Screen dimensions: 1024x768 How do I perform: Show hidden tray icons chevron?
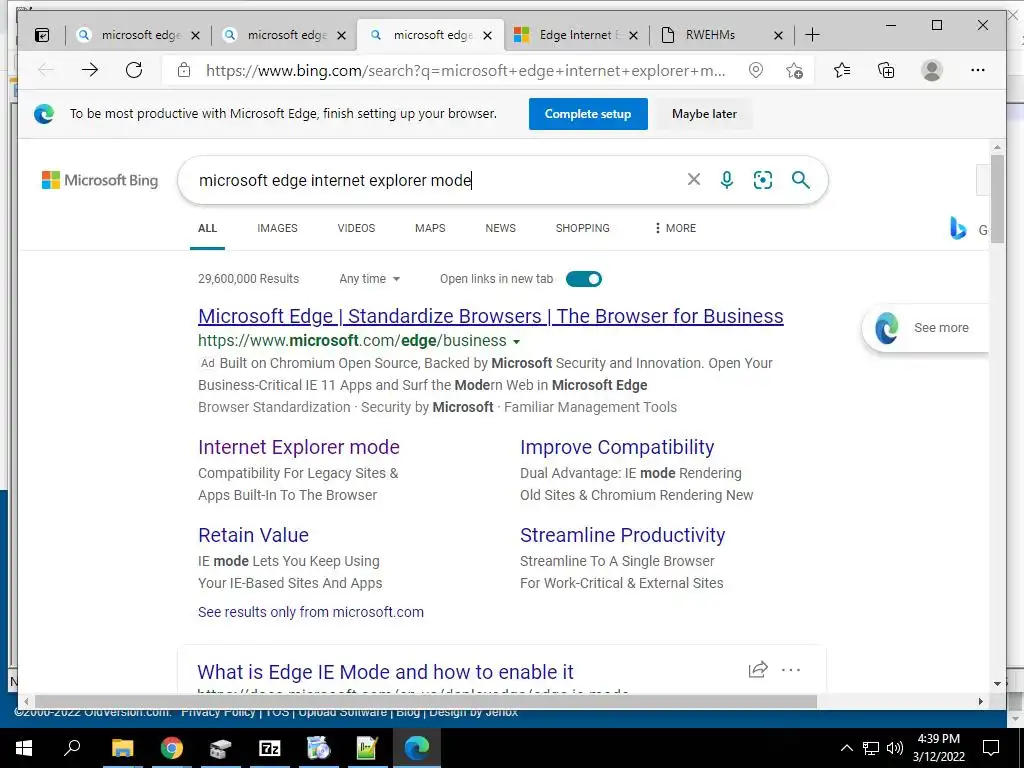click(846, 748)
